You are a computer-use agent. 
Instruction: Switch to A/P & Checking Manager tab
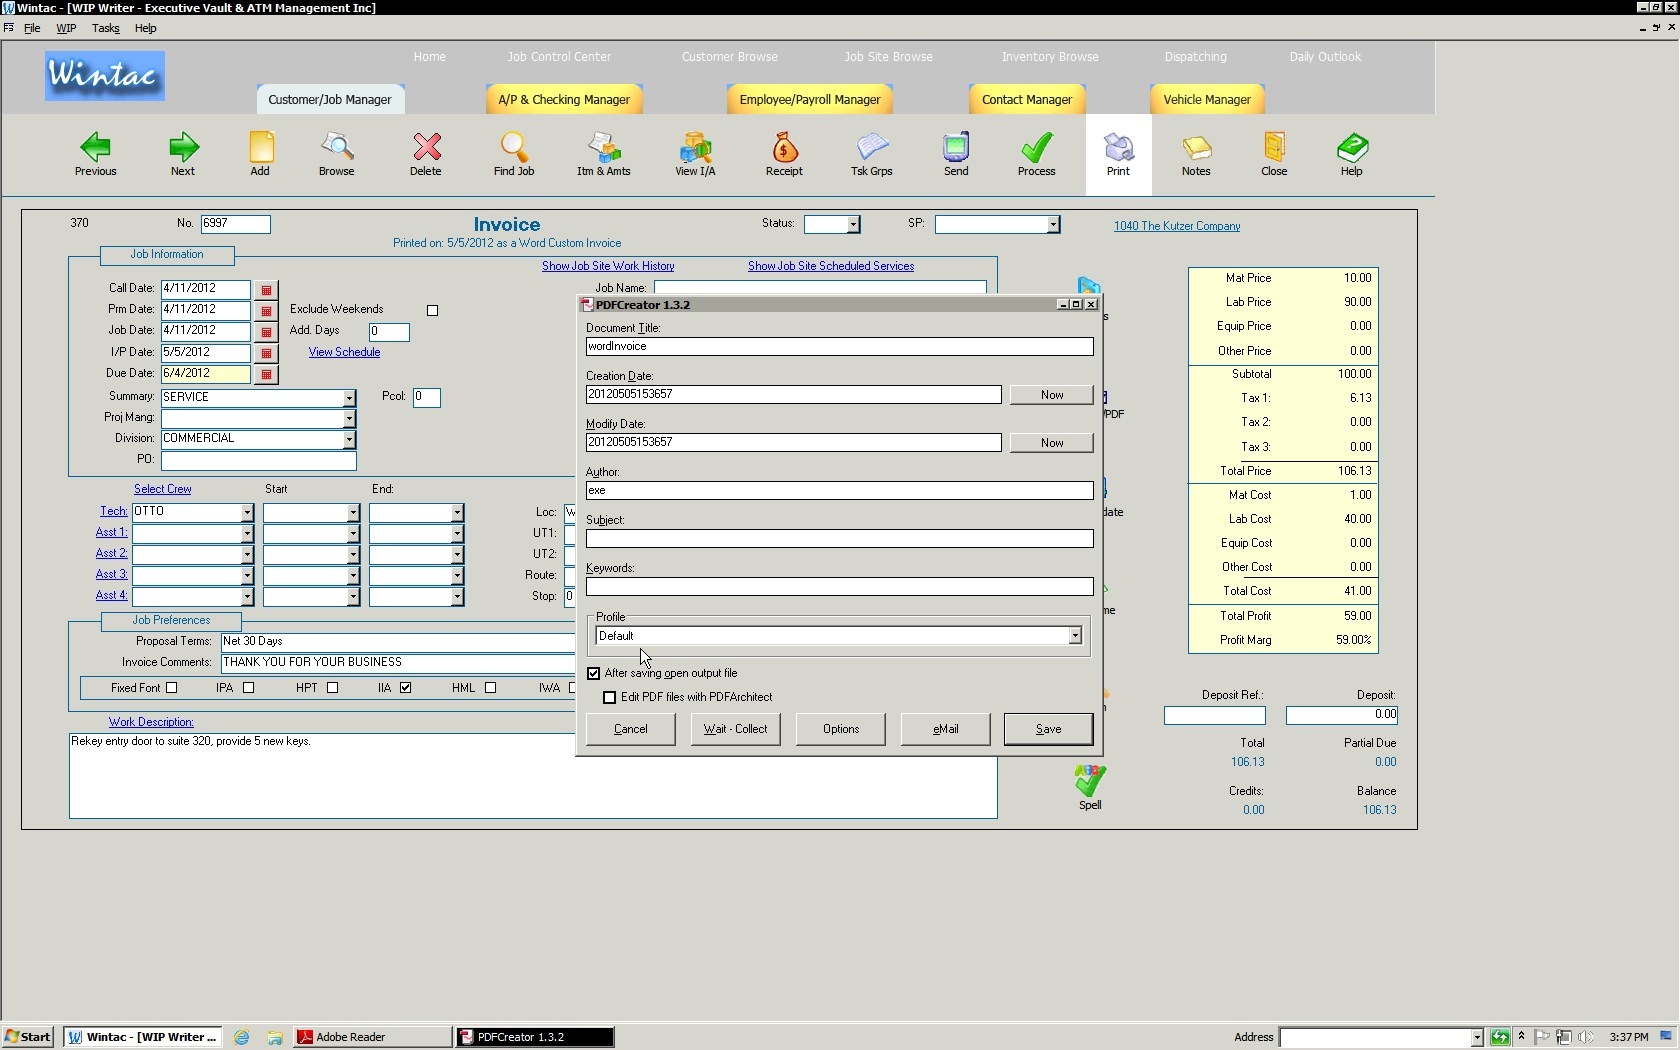coord(564,100)
